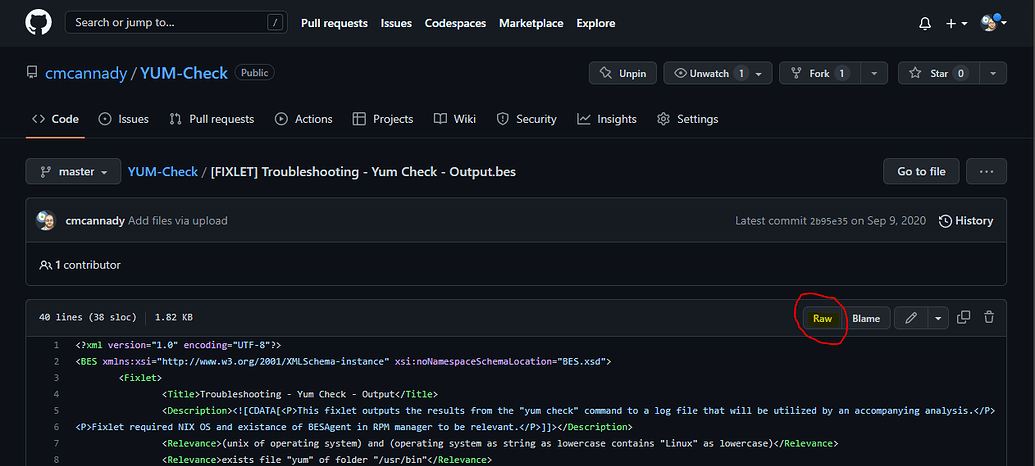Switch to the Code tab
Screen dimensions: 1035x466
55,119
